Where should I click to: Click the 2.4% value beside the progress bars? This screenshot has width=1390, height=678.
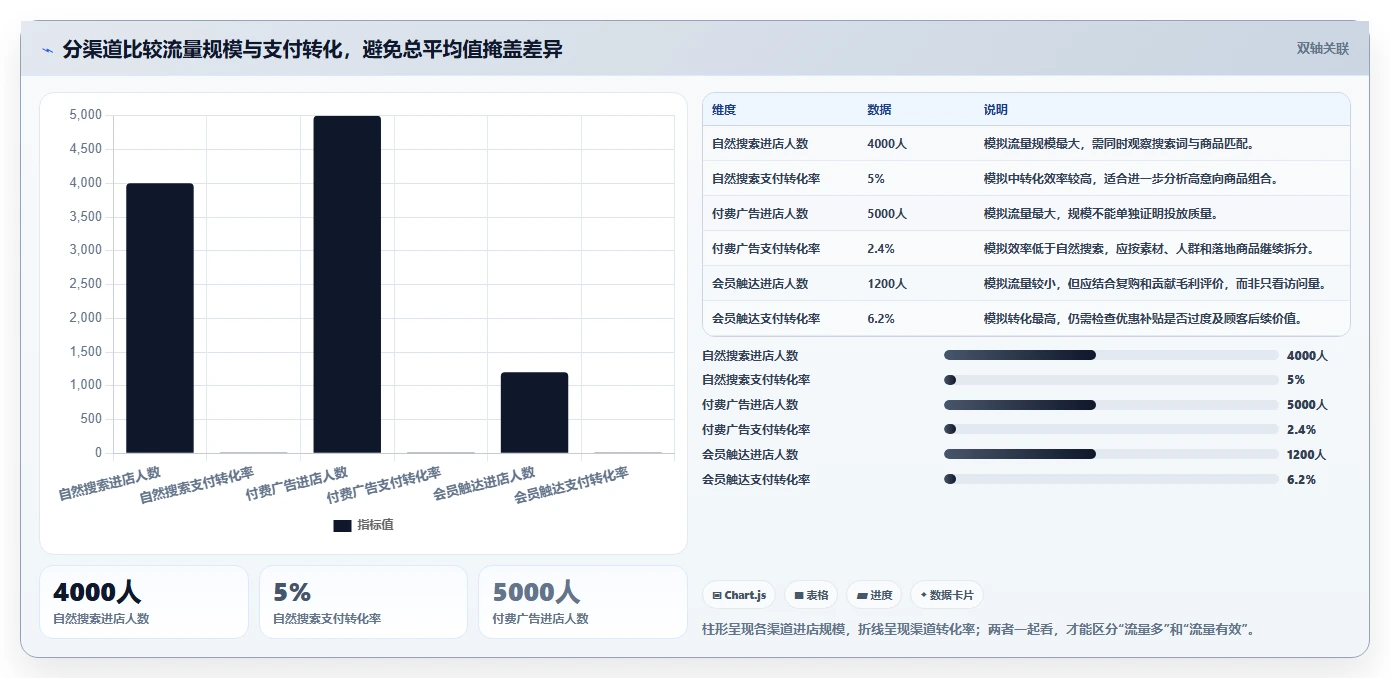tap(1301, 430)
